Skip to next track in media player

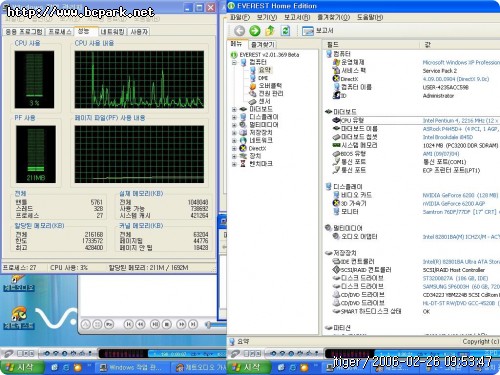coord(193,324)
